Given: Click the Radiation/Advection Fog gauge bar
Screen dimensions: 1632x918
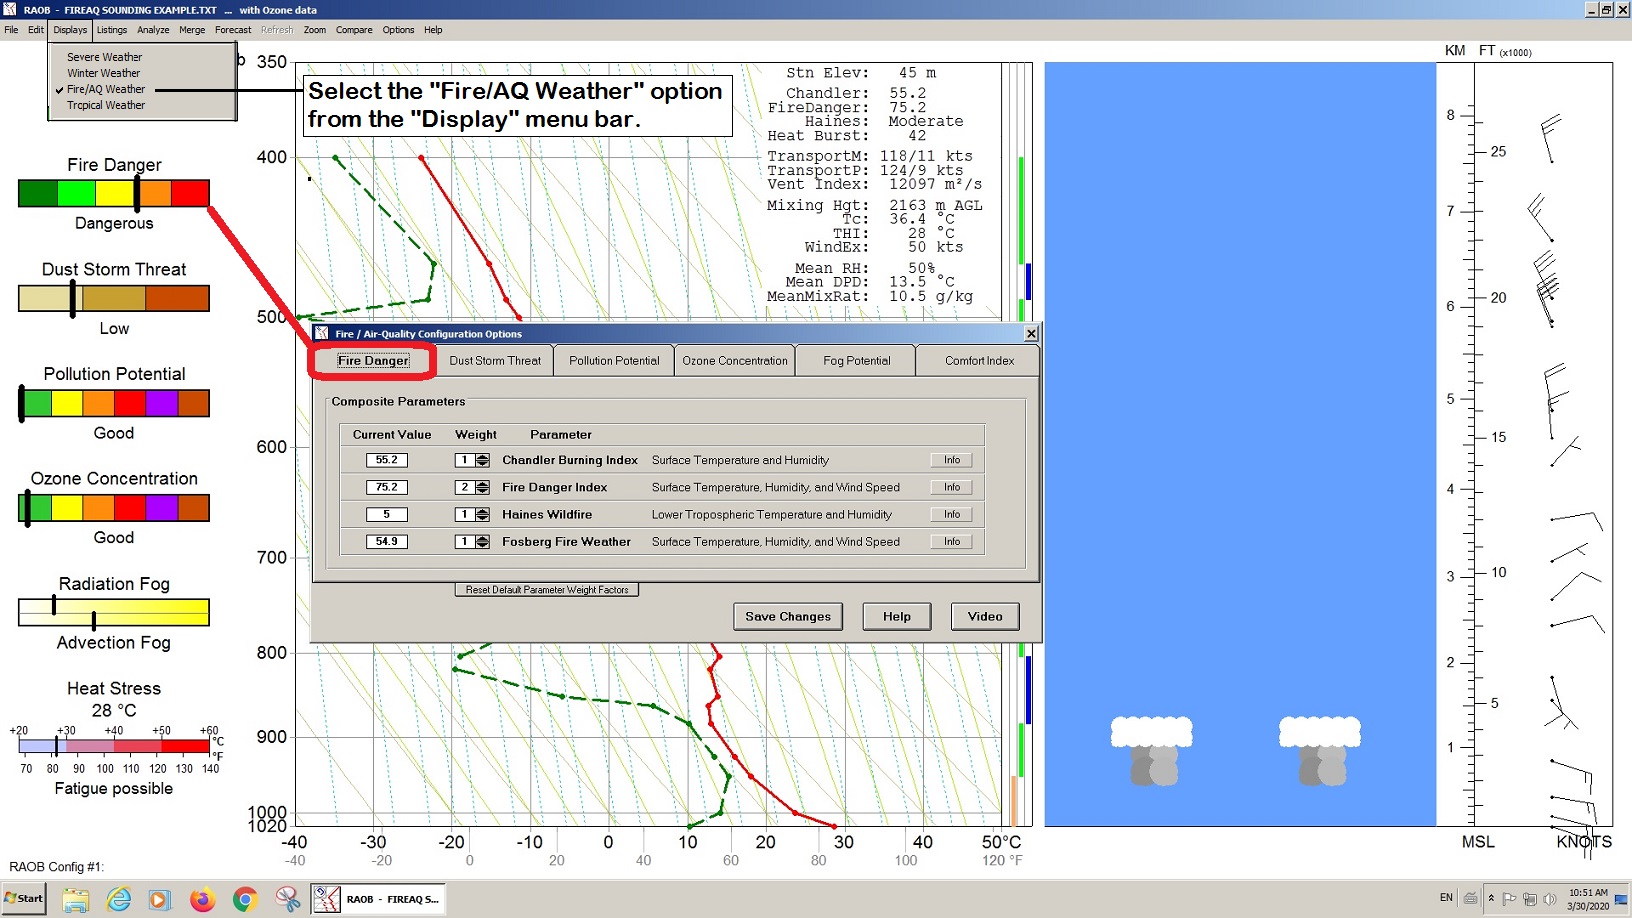Looking at the screenshot, I should [x=114, y=612].
